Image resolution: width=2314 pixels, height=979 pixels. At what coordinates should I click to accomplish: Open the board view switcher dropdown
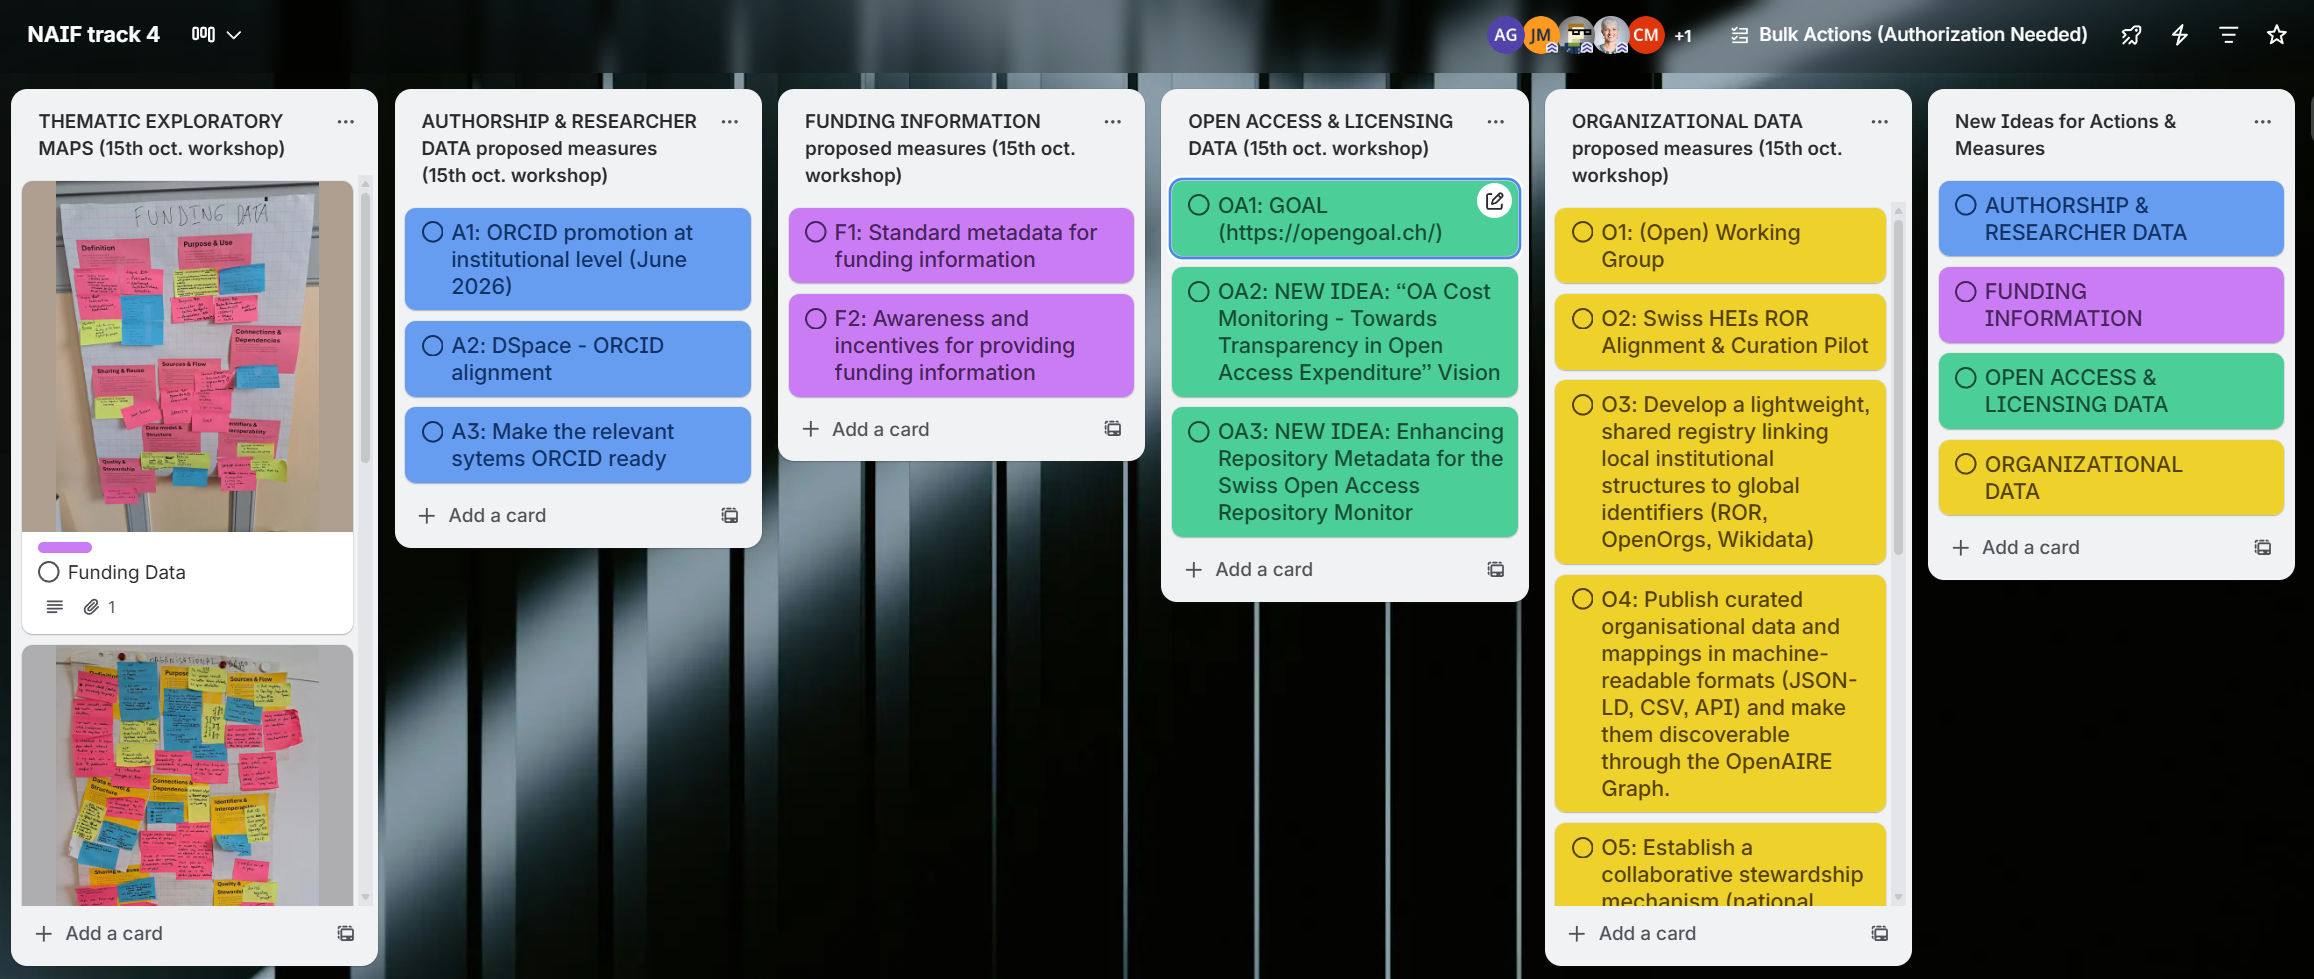click(216, 34)
